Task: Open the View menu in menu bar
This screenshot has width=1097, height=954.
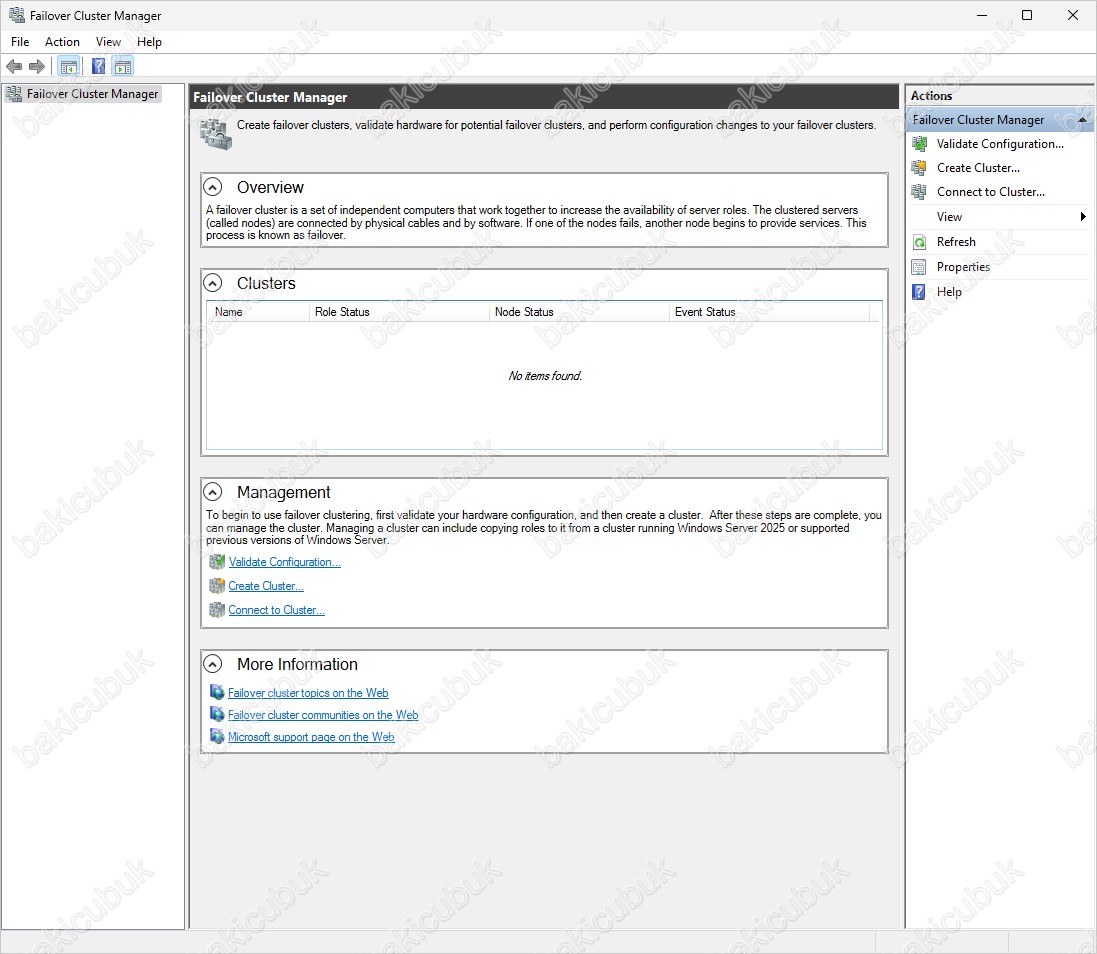Action: 108,42
